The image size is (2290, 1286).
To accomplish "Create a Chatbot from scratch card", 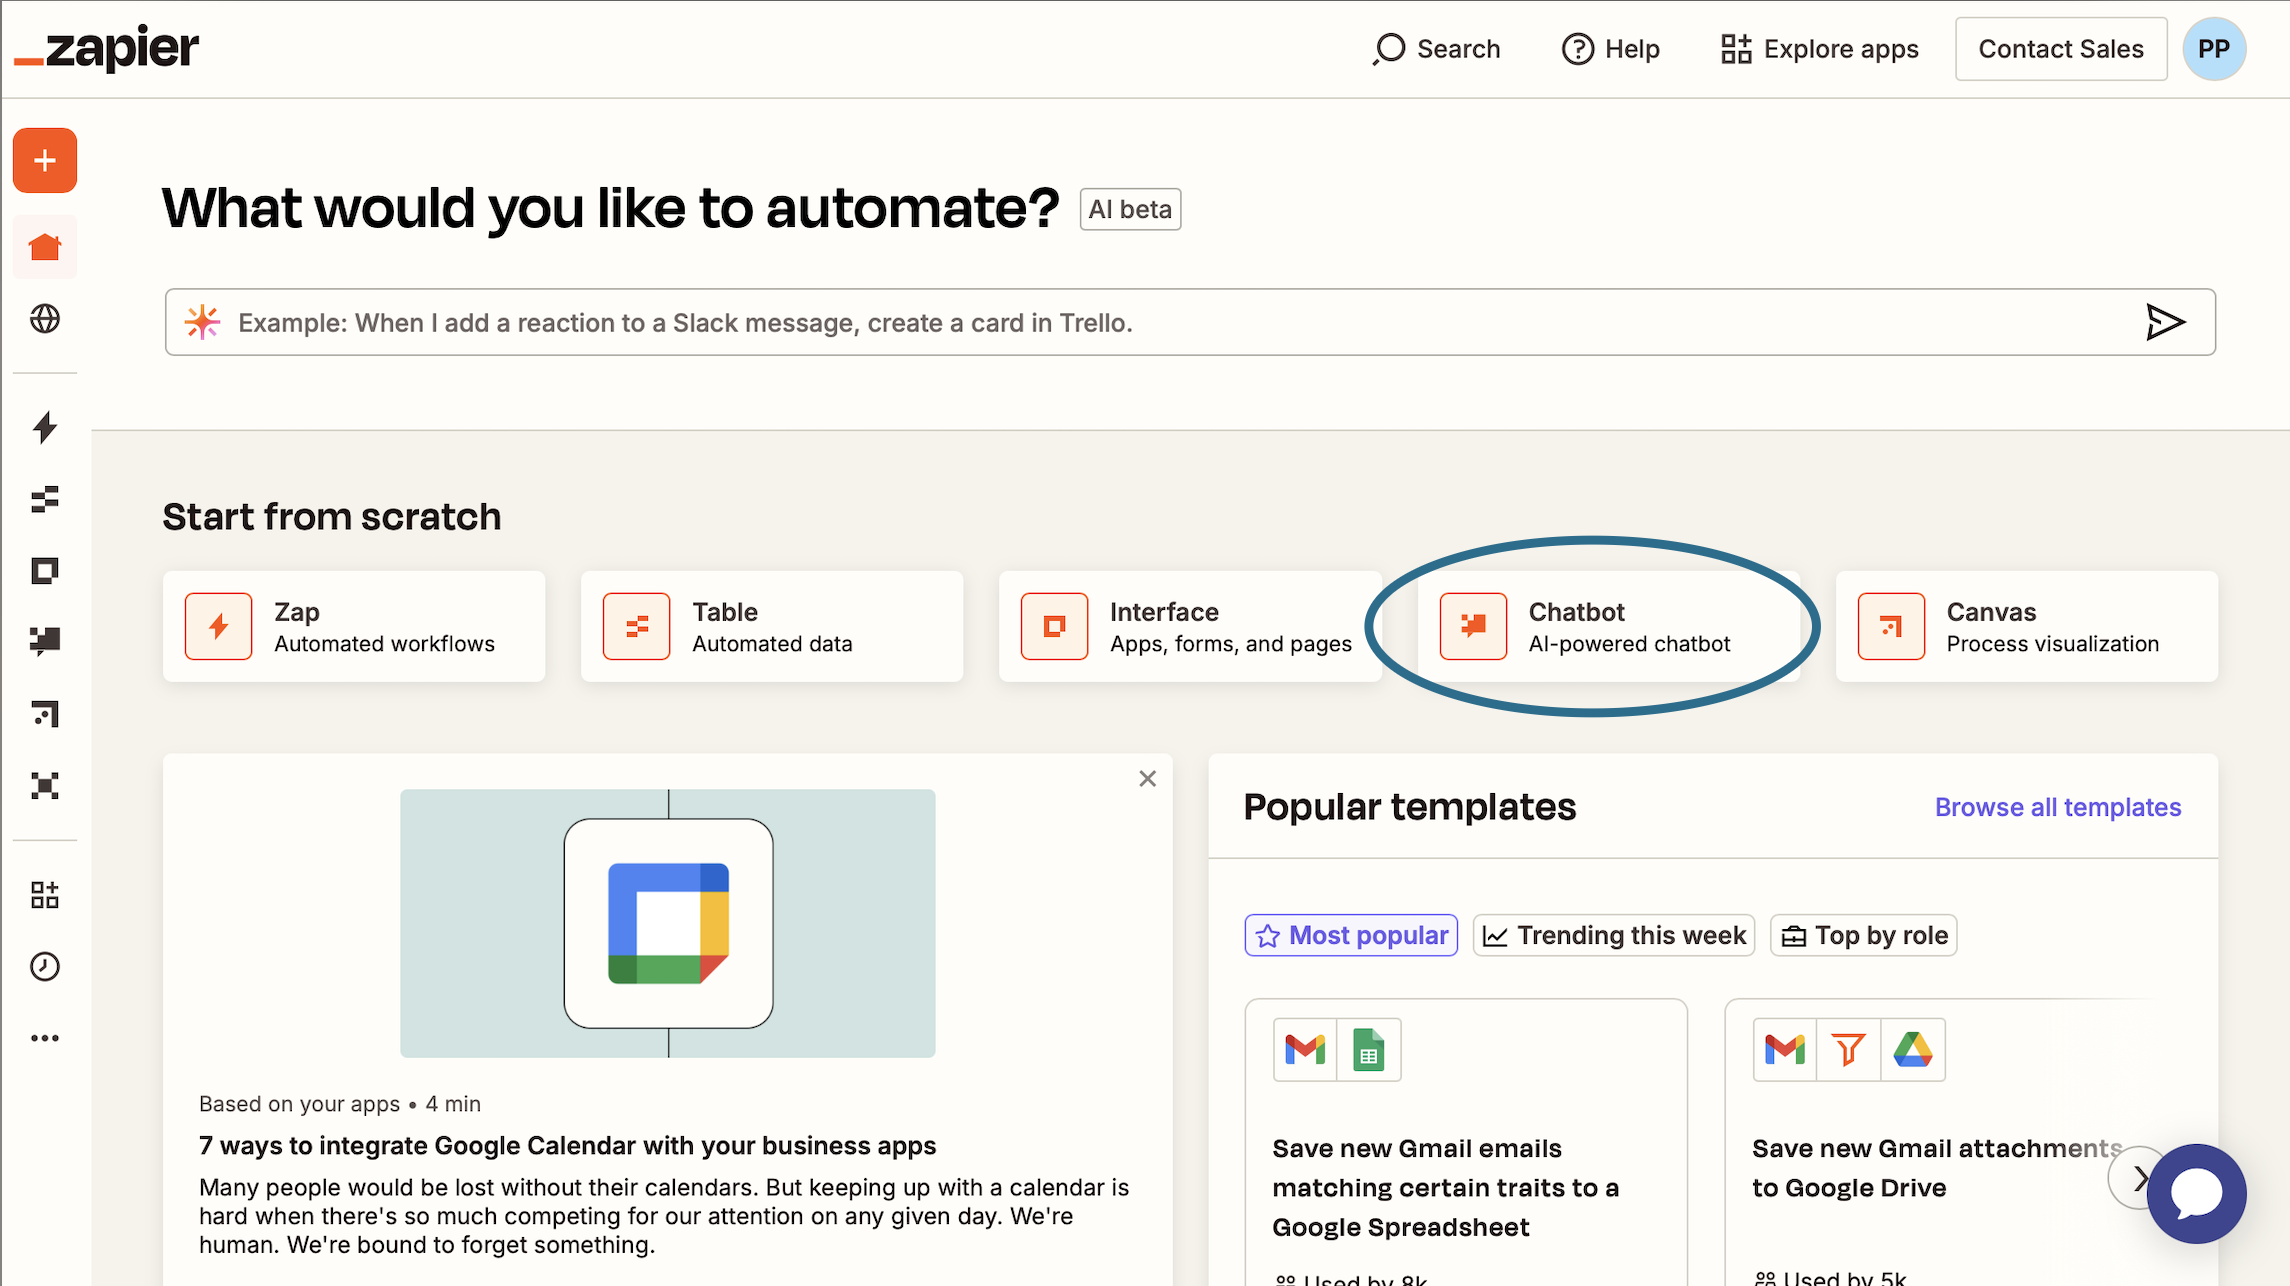I will coord(1608,626).
